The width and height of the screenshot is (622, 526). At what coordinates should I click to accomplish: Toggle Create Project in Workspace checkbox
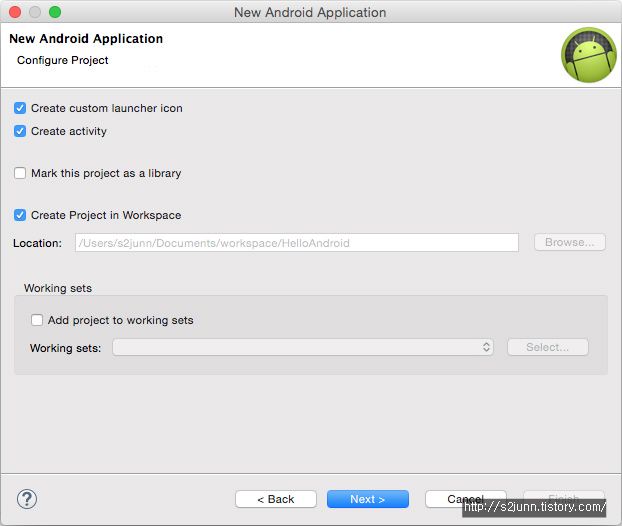click(x=20, y=215)
